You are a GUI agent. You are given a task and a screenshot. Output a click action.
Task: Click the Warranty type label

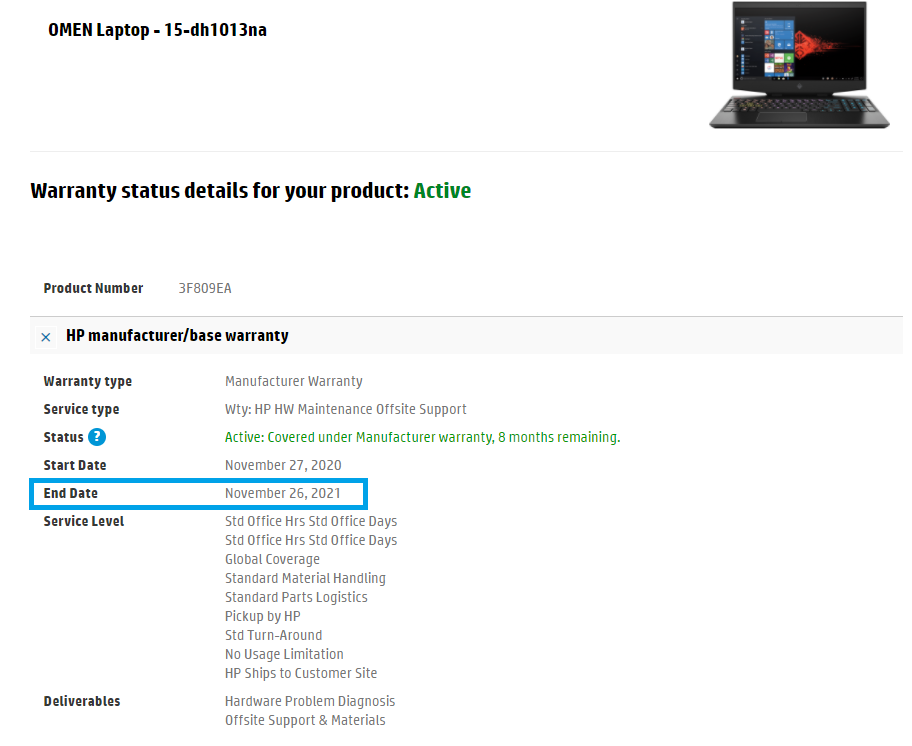(x=88, y=381)
